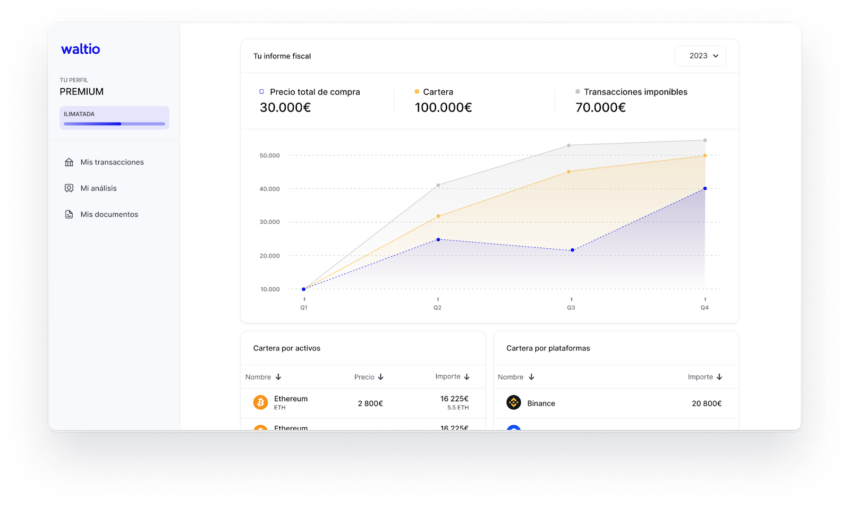Image resolution: width=850 pixels, height=505 pixels.
Task: Click the 2 800€ price value
Action: coord(370,403)
